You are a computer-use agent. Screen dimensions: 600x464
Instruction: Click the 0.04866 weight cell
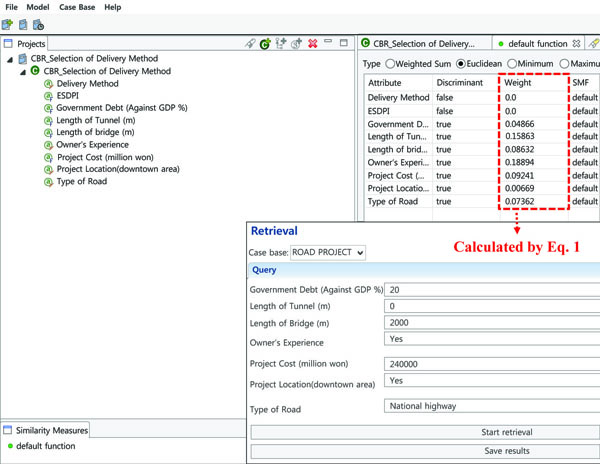[519, 124]
